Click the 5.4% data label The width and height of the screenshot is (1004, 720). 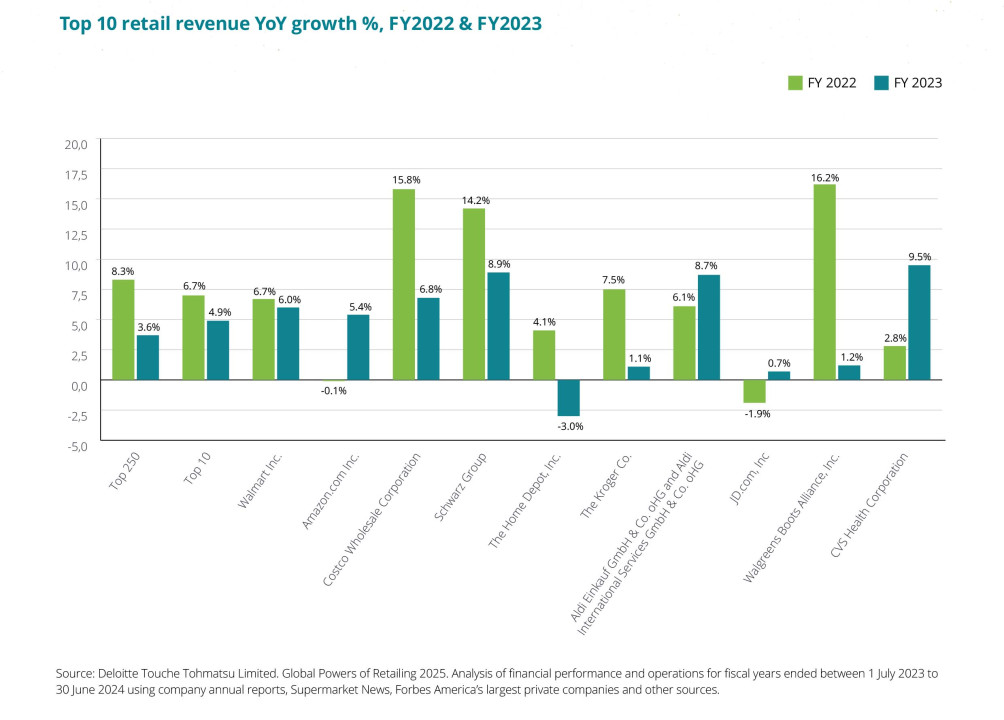(360, 307)
